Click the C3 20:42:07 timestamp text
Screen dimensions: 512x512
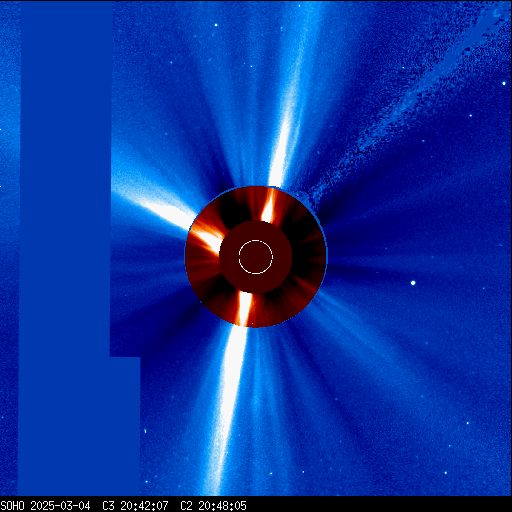135,506
